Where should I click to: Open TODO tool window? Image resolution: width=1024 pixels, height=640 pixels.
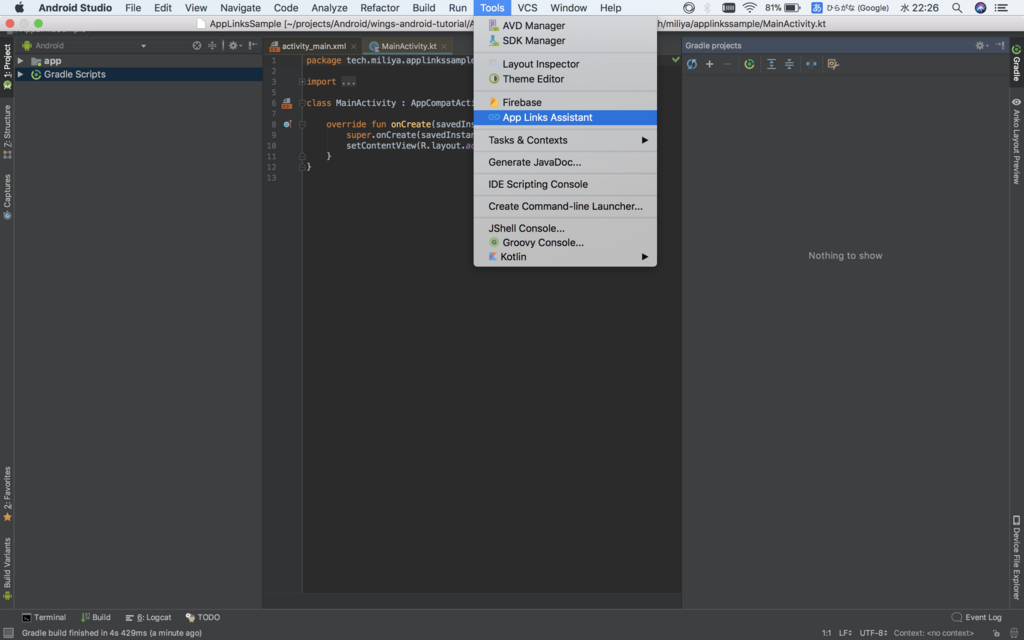pos(203,618)
